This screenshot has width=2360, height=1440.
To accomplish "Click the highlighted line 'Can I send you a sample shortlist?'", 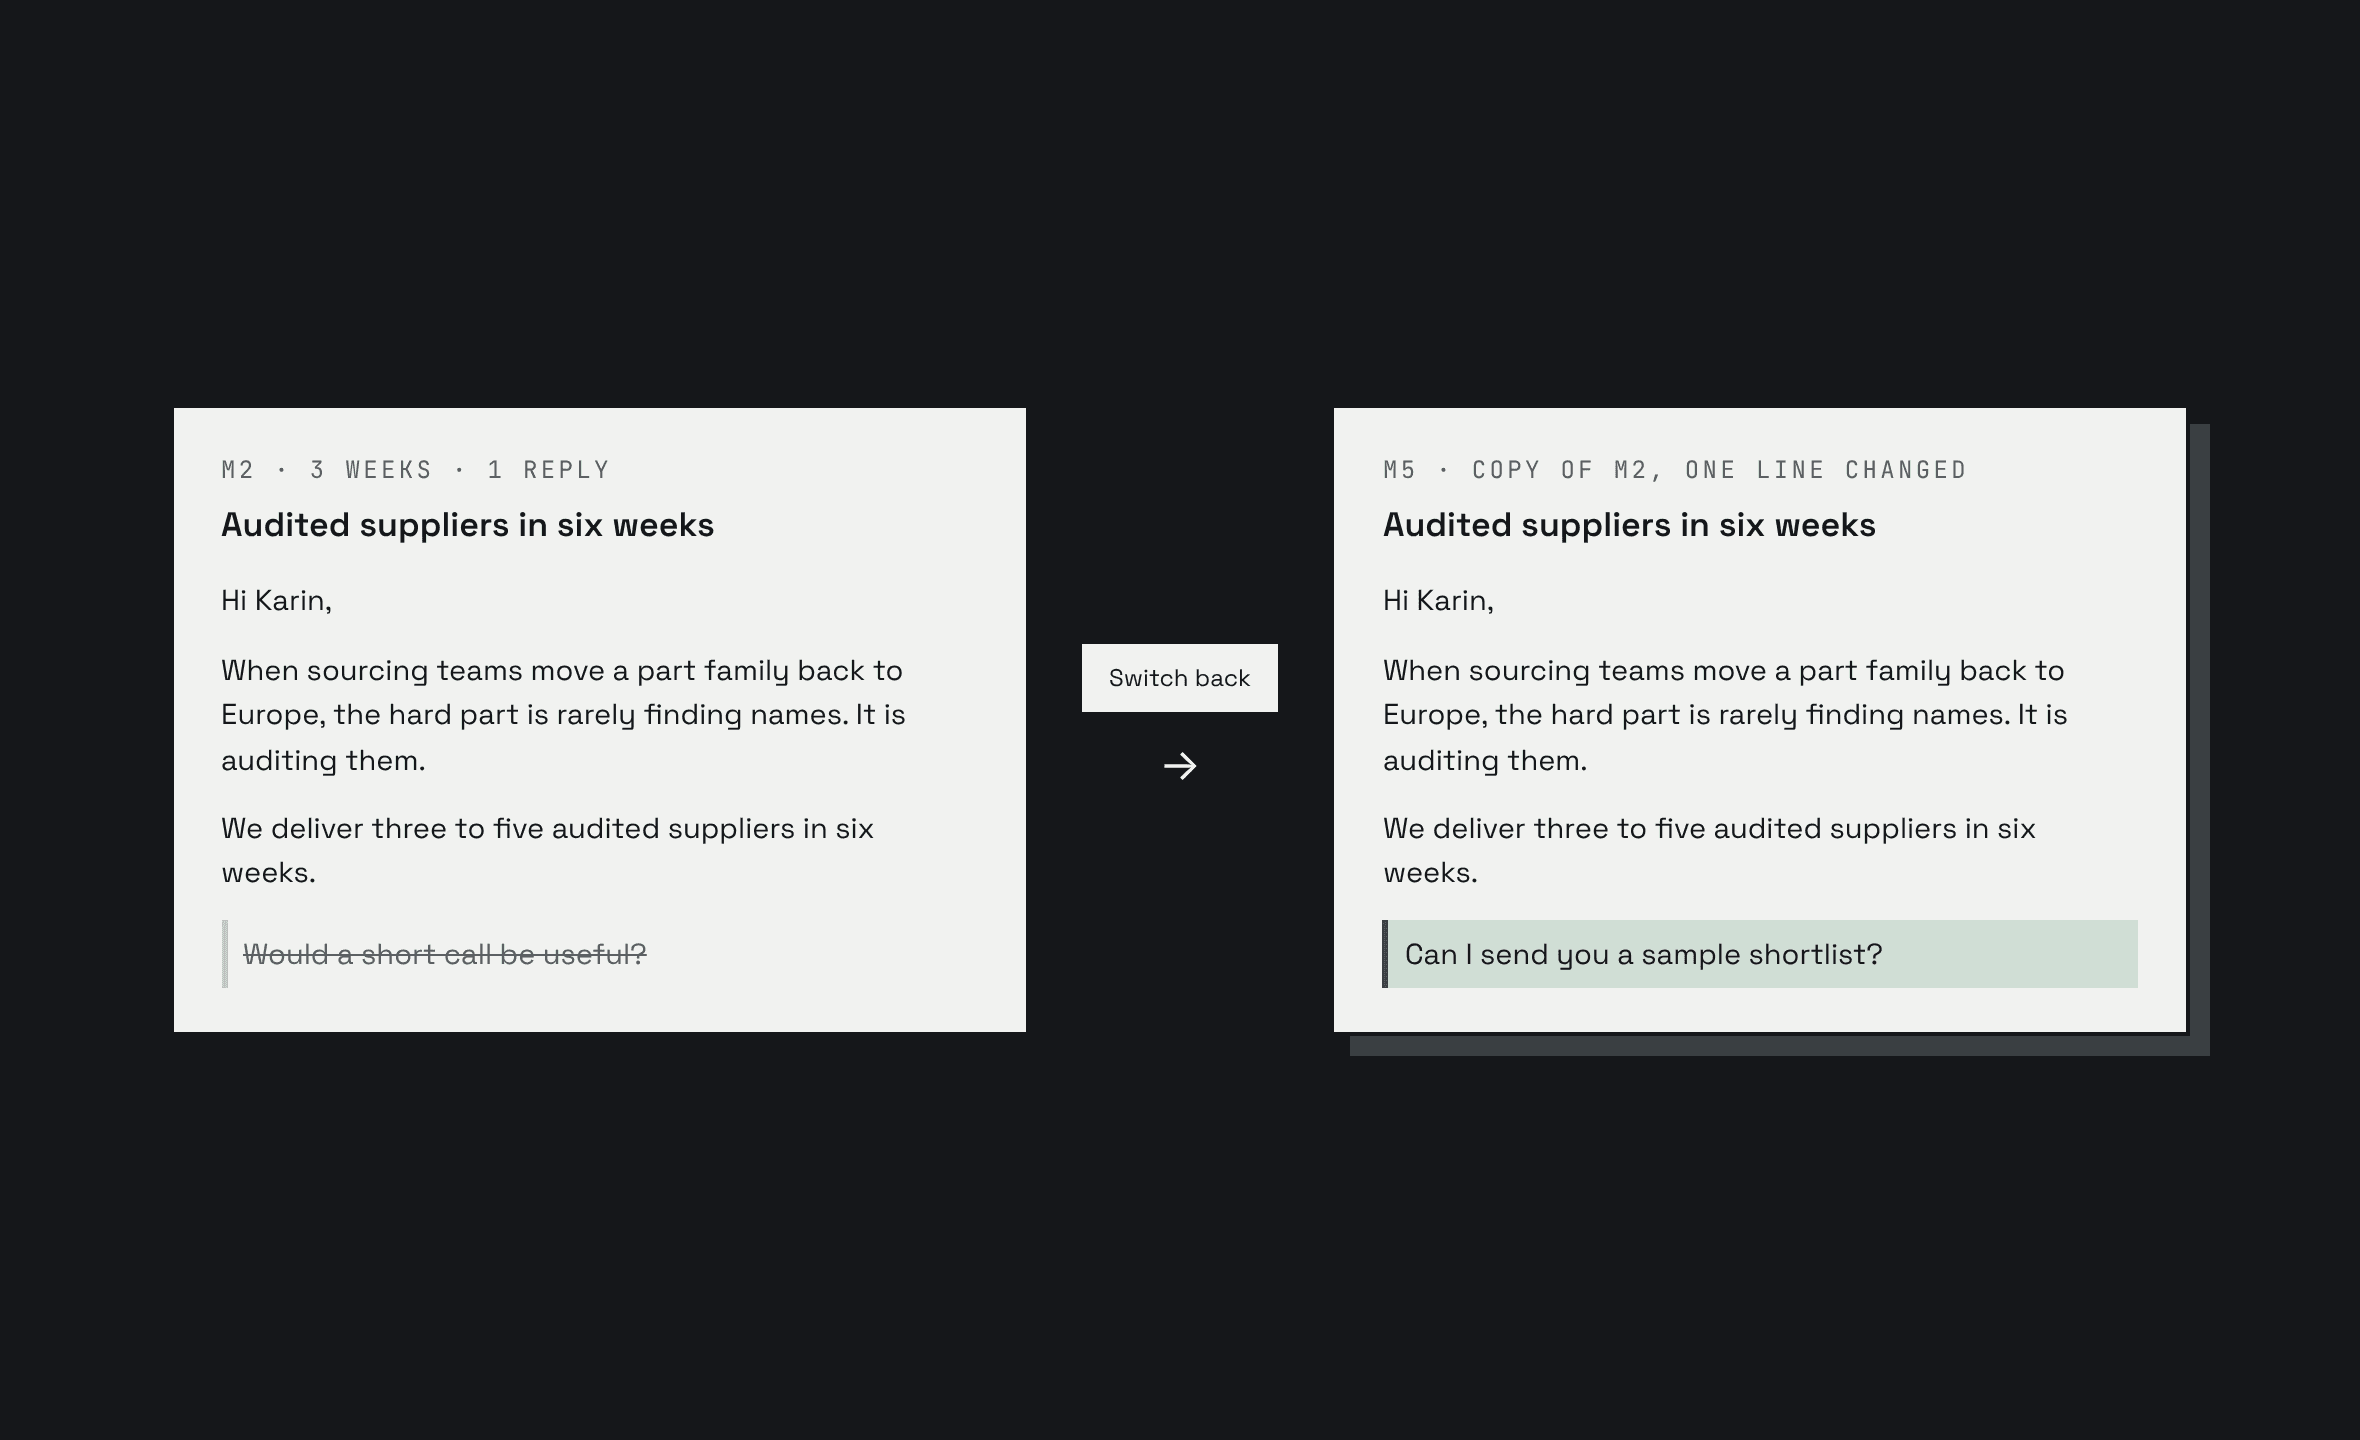I will click(x=1760, y=954).
